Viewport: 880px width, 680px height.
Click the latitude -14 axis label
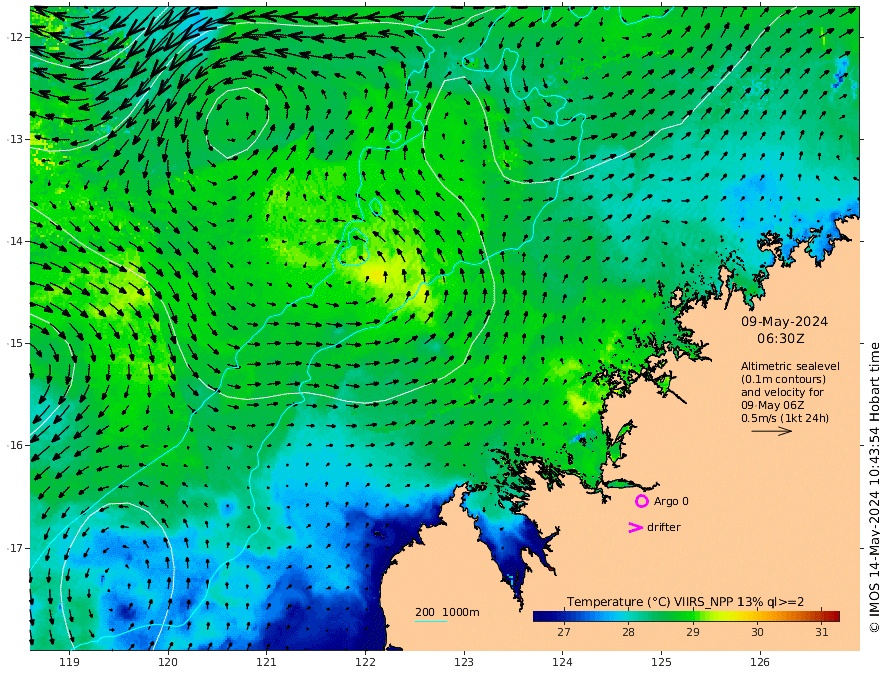15,241
